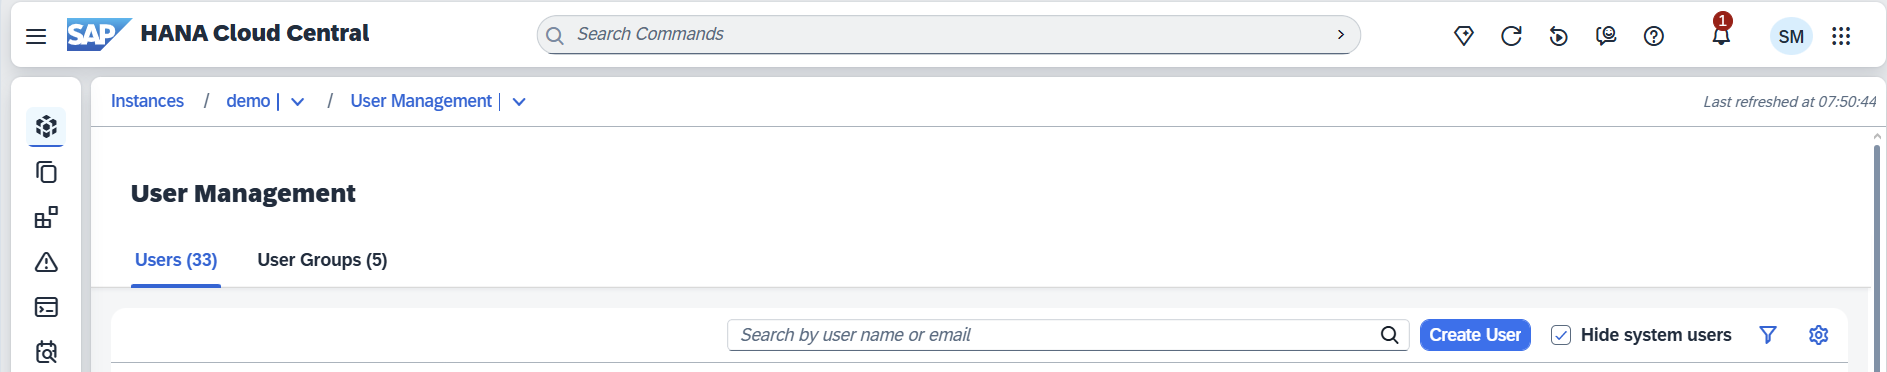
Task: Toggle the Hide system users checkbox
Action: click(1561, 335)
